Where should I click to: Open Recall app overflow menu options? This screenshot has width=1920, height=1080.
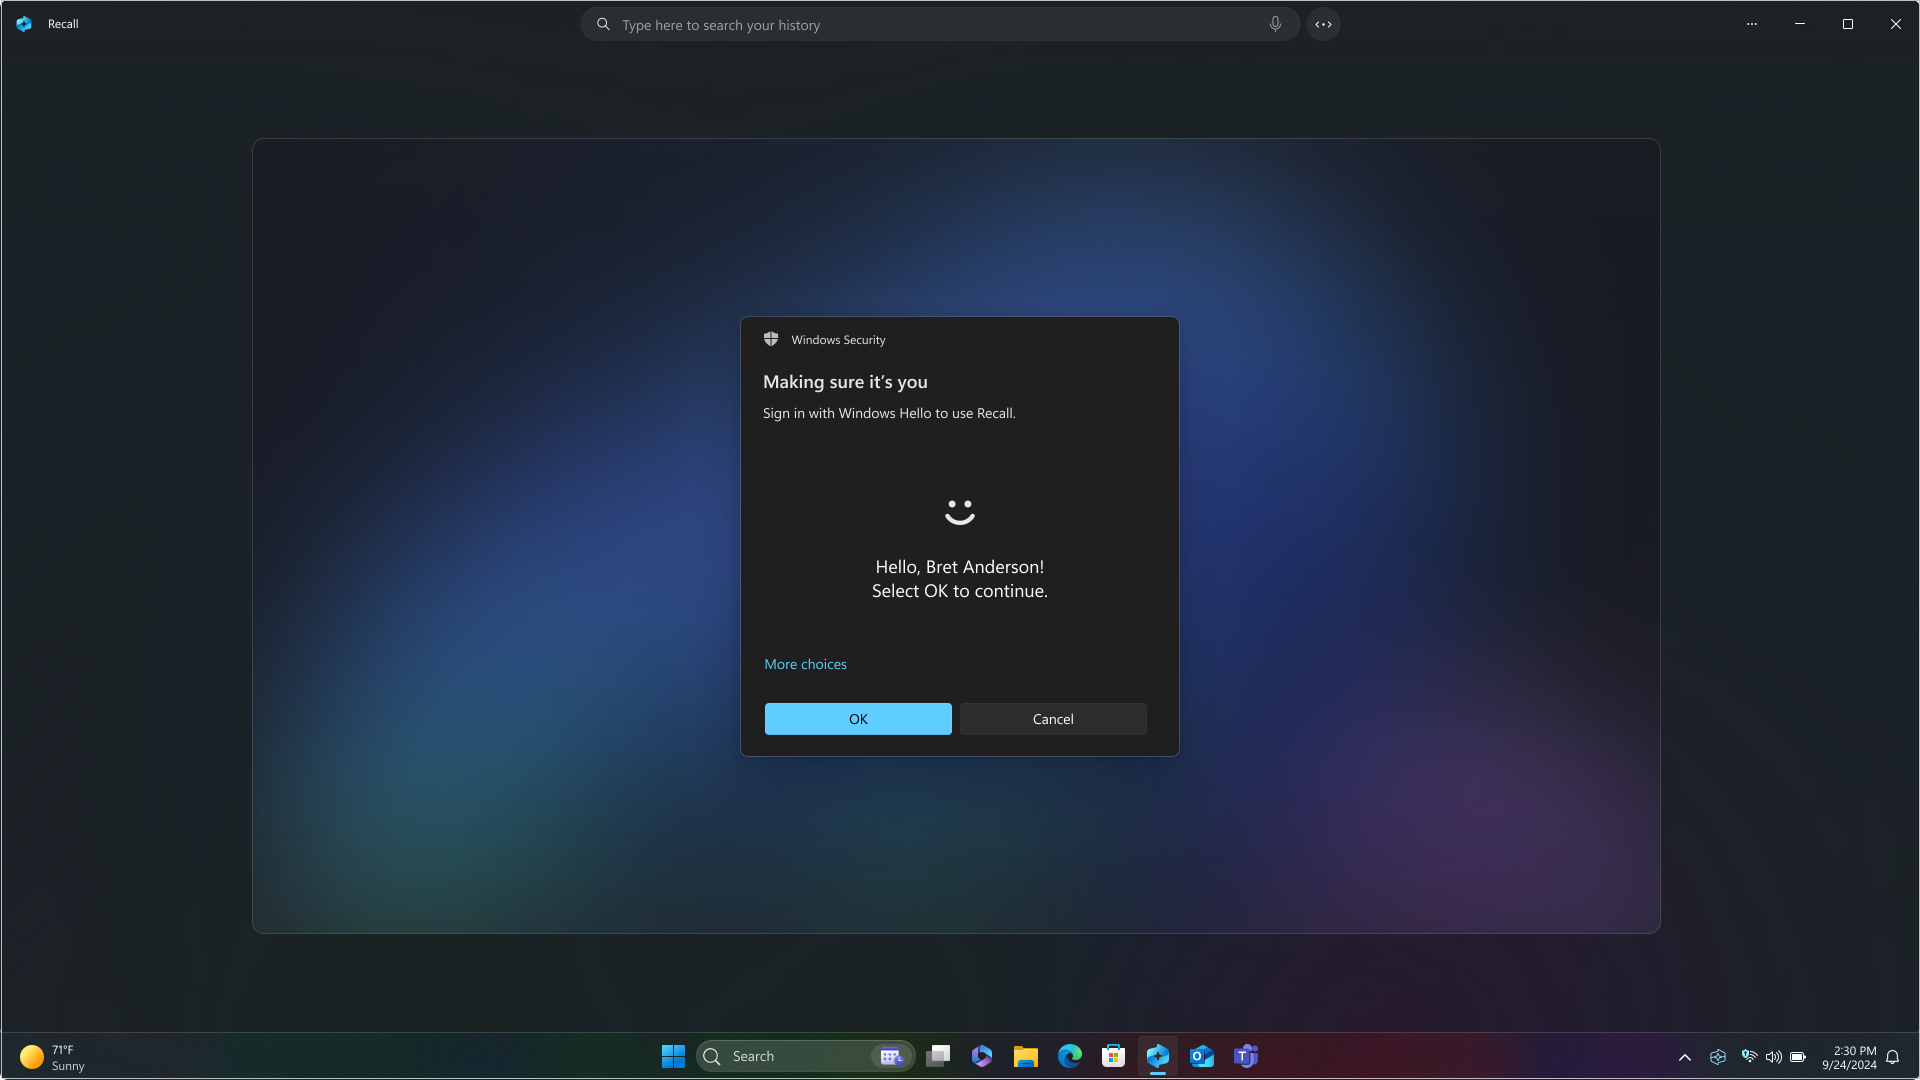(x=1751, y=24)
